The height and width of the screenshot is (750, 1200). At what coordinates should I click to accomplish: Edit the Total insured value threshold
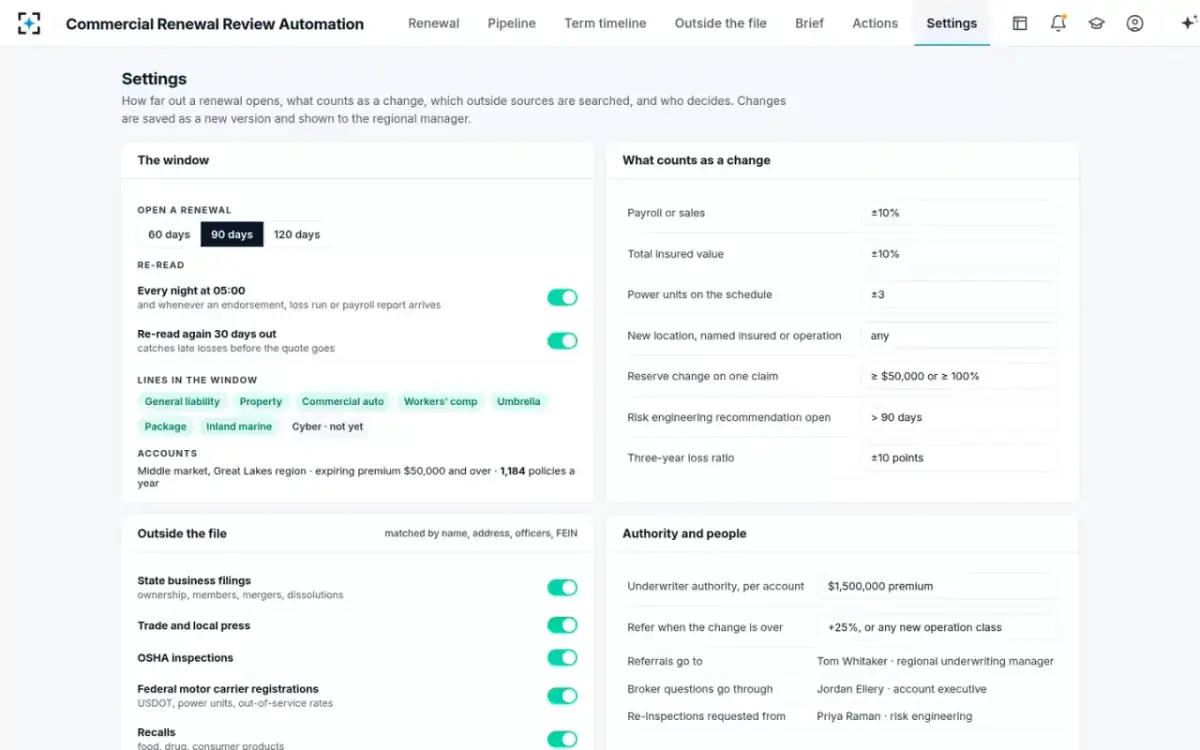coord(960,254)
